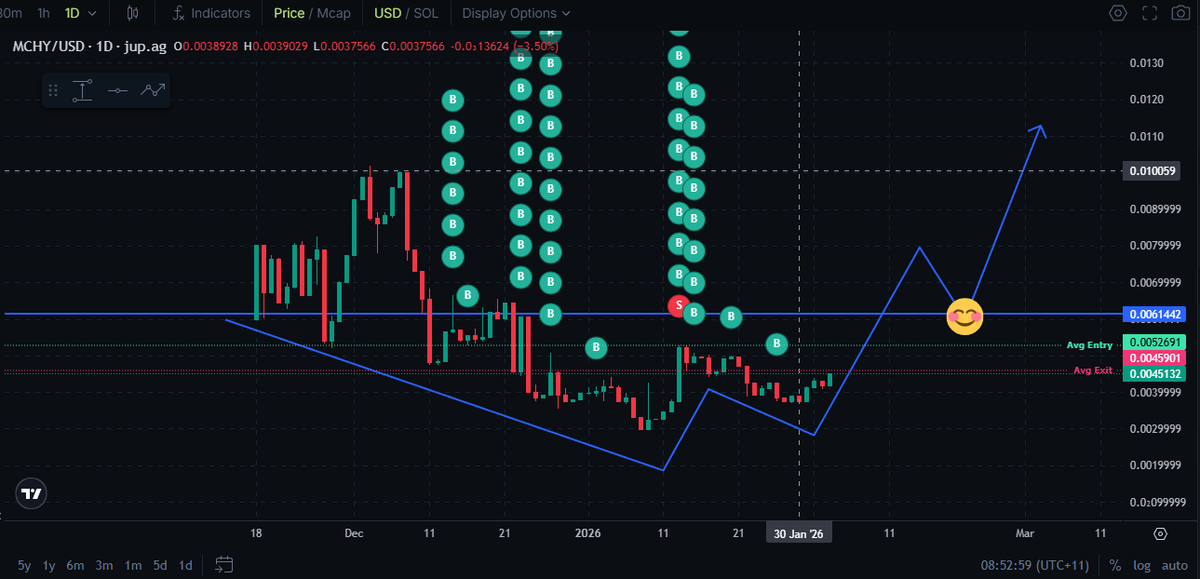This screenshot has height=579, width=1200.
Task: Click the 0.010059 crosshair price label
Action: point(1153,171)
